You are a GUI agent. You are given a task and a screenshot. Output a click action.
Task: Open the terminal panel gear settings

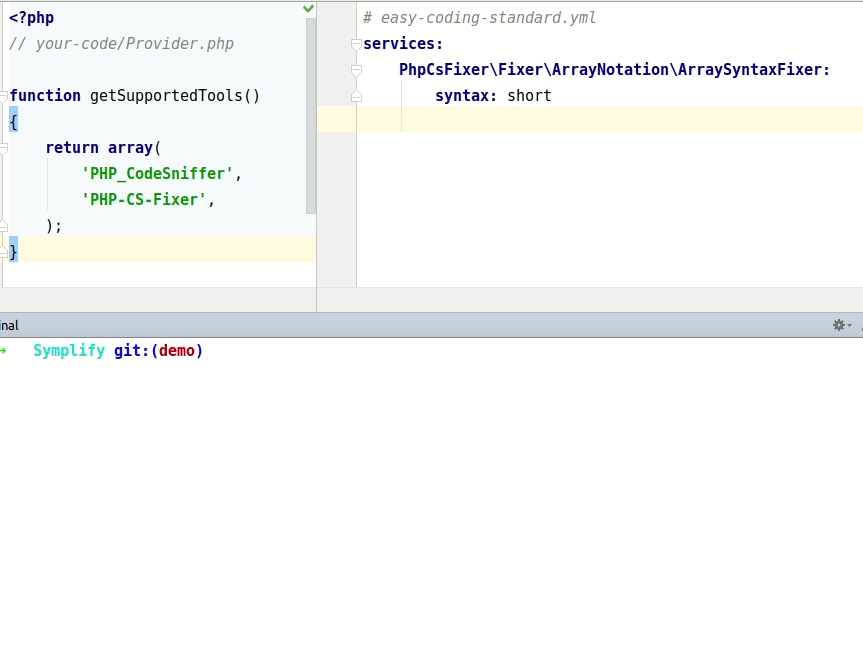(840, 325)
